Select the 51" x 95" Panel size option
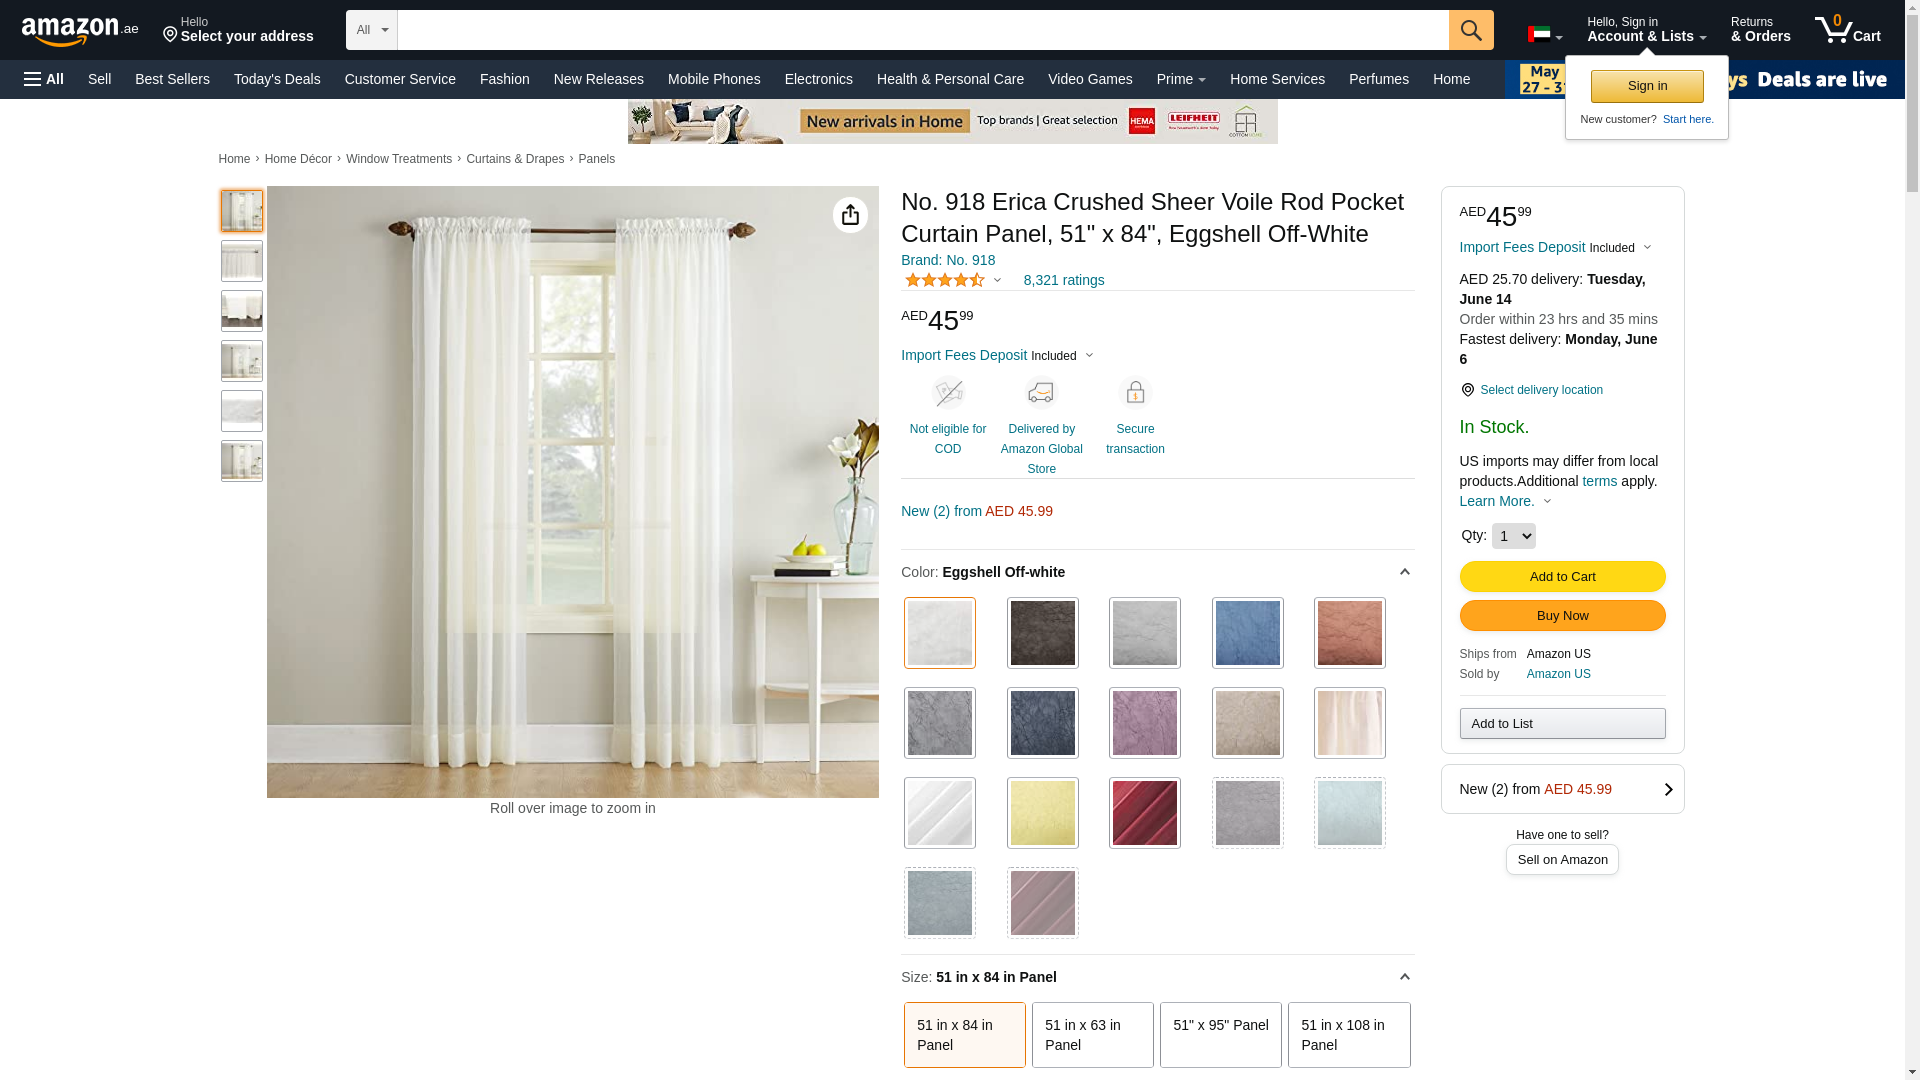1920x1080 pixels. 1221,1035
